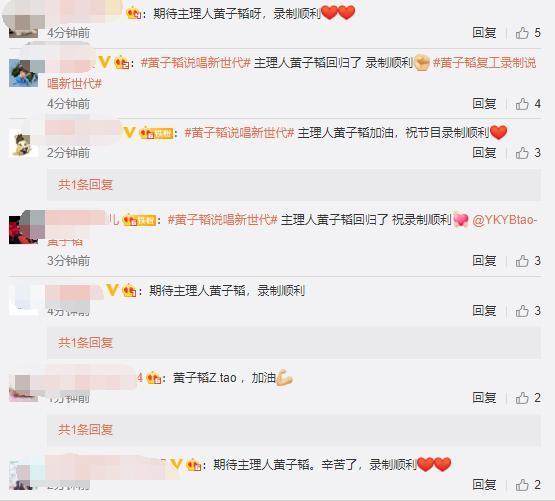Open avatar of second commenter in blue
The image size is (555, 501).
(23, 73)
